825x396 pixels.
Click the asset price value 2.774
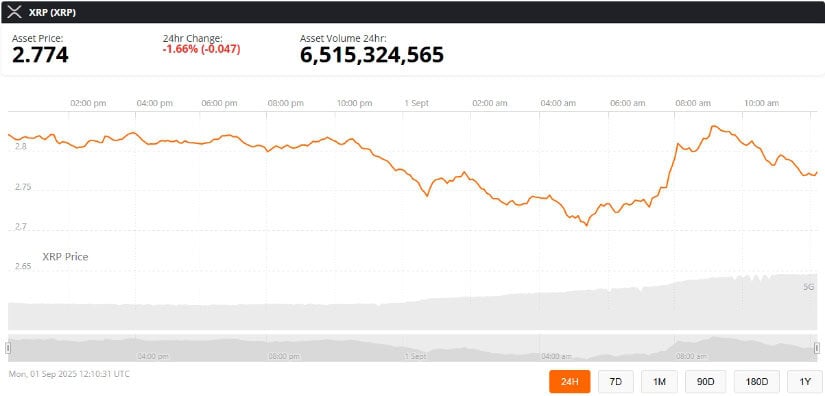pyautogui.click(x=40, y=55)
